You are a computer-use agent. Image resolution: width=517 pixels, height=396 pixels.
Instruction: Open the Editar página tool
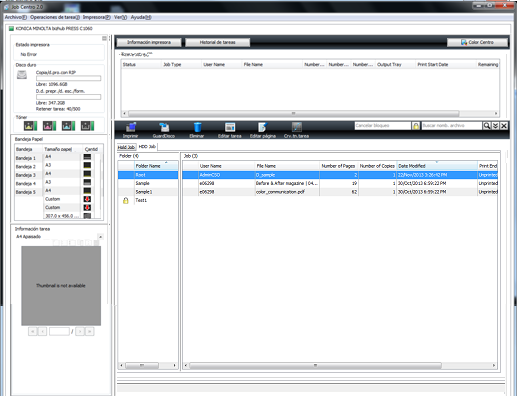(x=263, y=130)
